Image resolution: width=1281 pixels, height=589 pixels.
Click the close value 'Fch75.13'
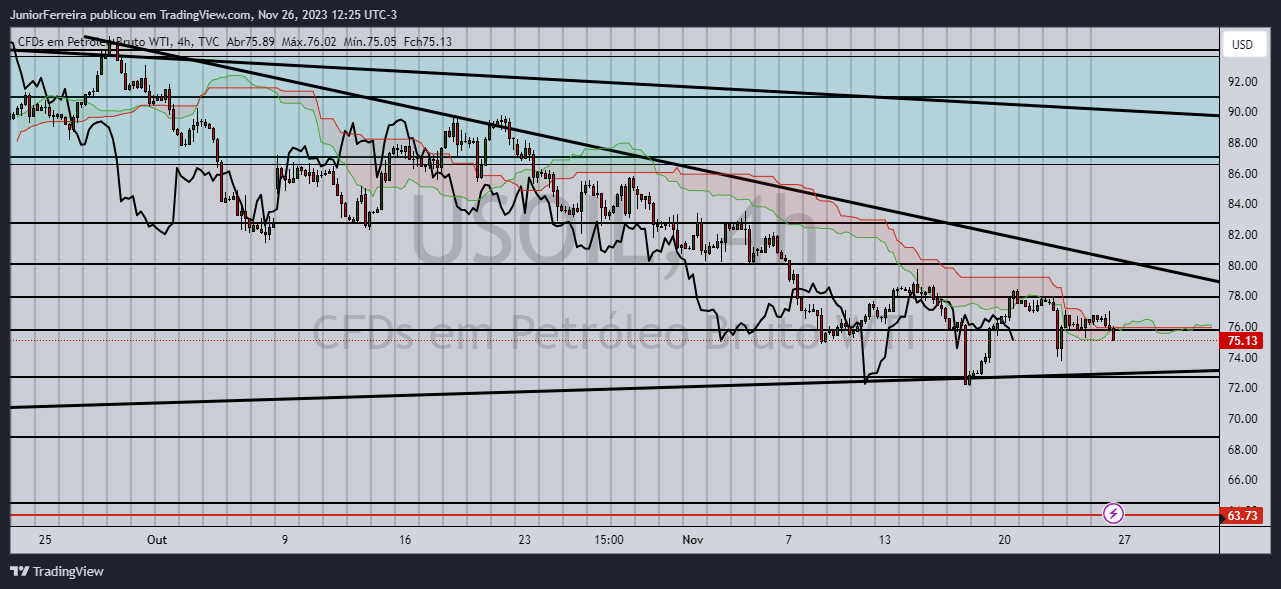[x=428, y=42]
